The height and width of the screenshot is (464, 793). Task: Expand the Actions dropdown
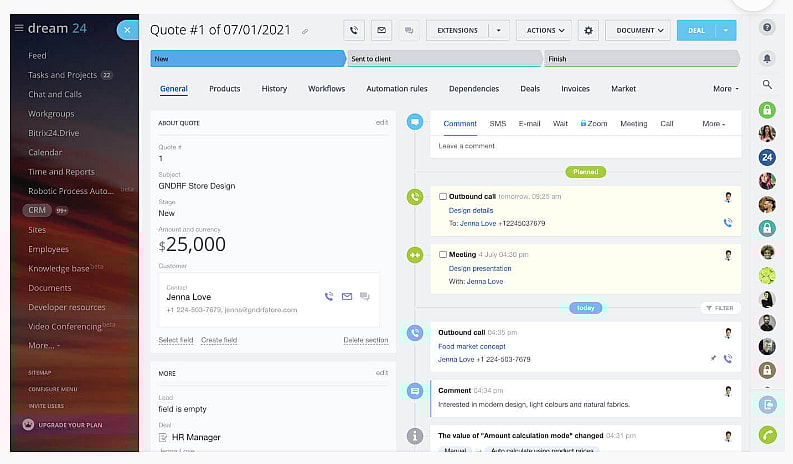[x=544, y=31]
